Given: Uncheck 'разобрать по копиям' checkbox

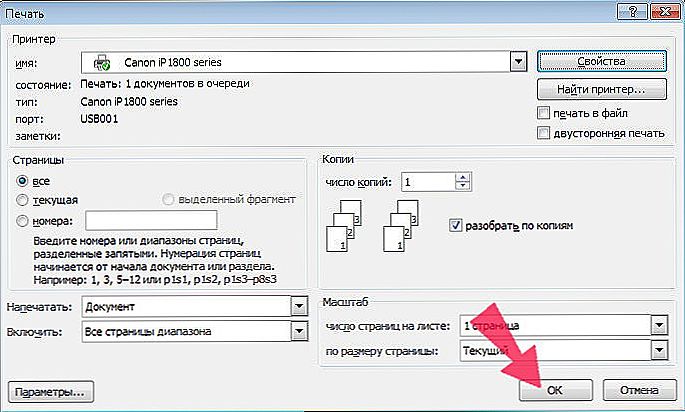Looking at the screenshot, I should [x=456, y=225].
